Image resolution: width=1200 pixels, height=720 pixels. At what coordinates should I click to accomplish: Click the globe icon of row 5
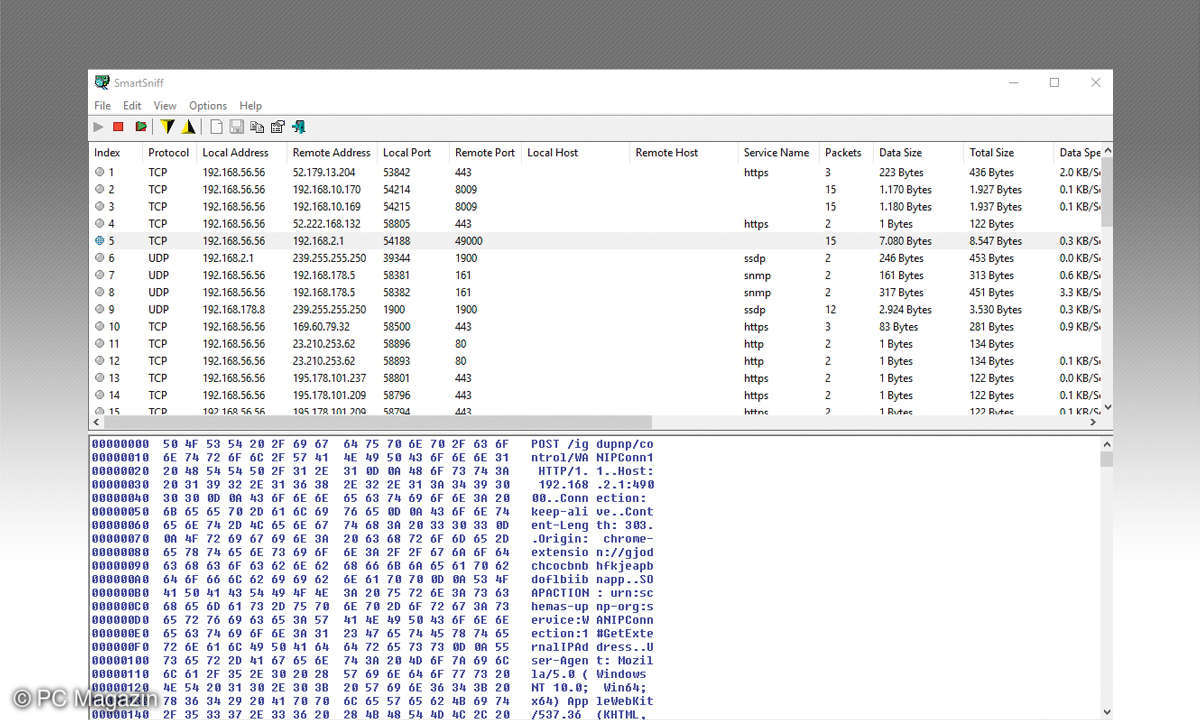99,241
